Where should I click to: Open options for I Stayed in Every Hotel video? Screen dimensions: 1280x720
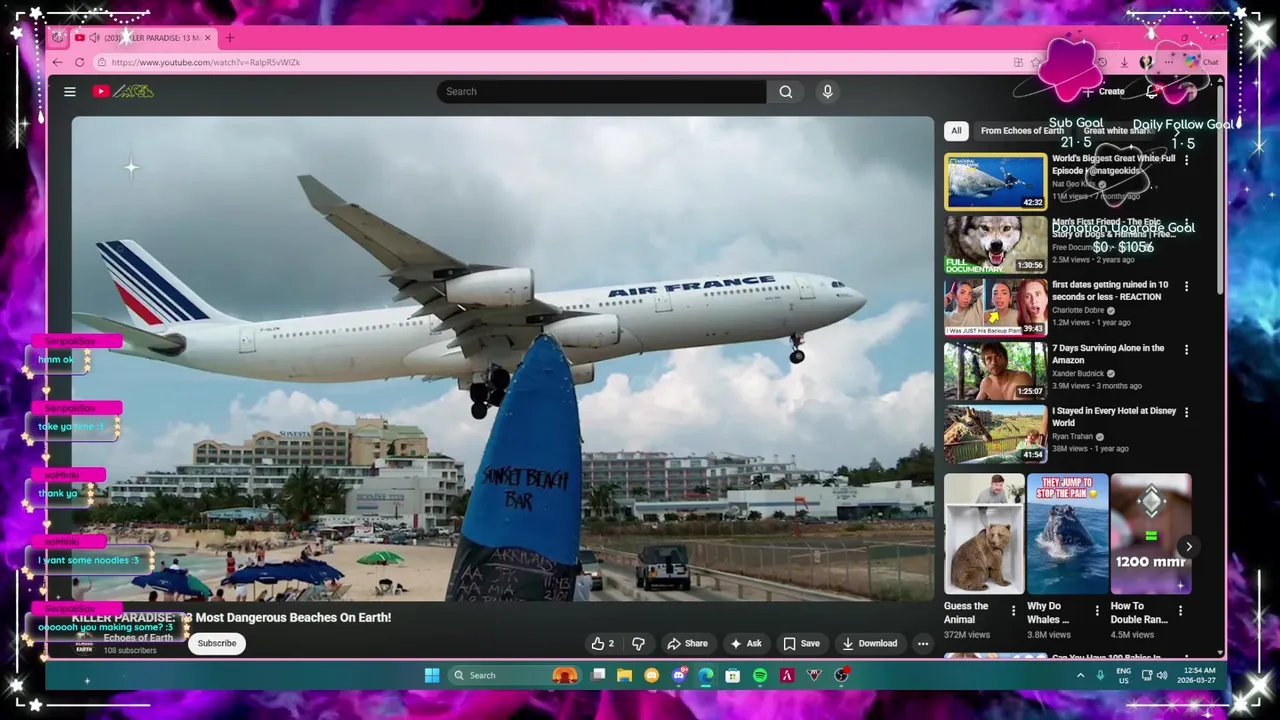[1186, 412]
